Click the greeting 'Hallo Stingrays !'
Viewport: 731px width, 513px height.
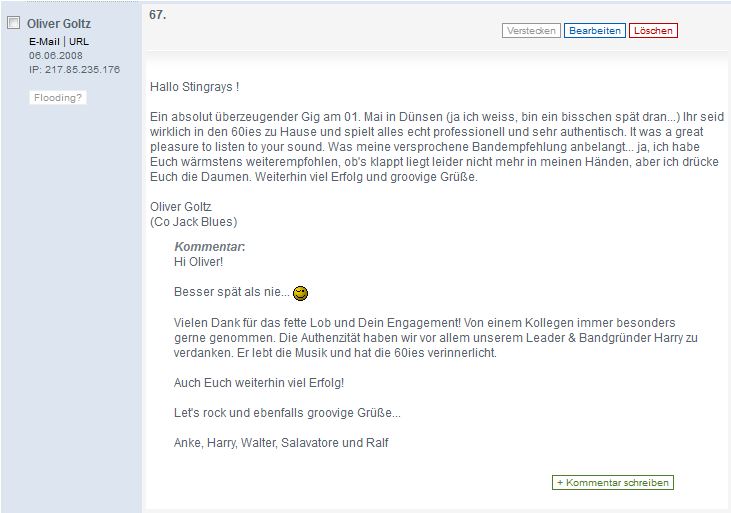pos(194,87)
